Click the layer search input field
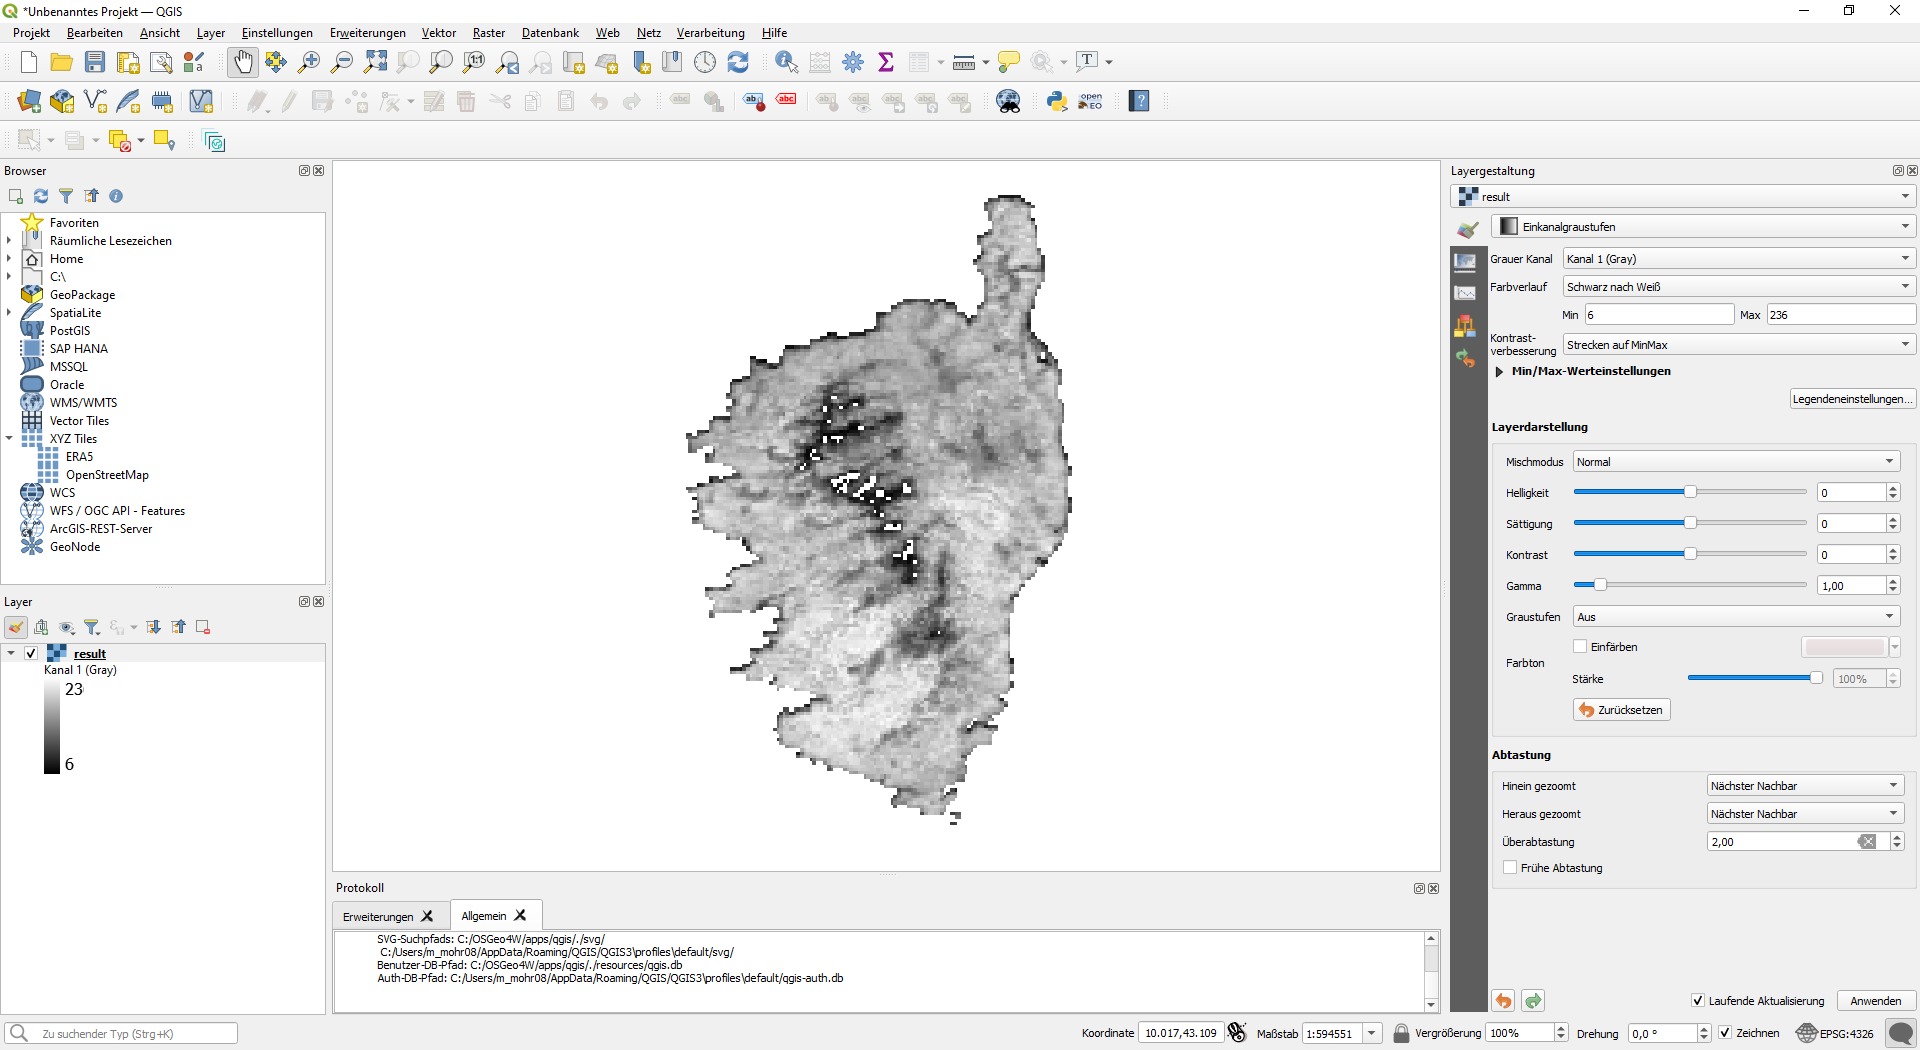 coord(120,1033)
